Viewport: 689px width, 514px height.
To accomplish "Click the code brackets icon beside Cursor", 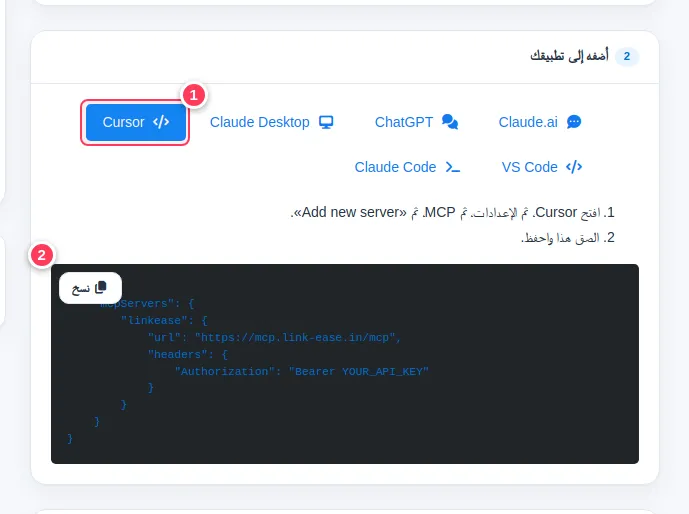I will 161,122.
